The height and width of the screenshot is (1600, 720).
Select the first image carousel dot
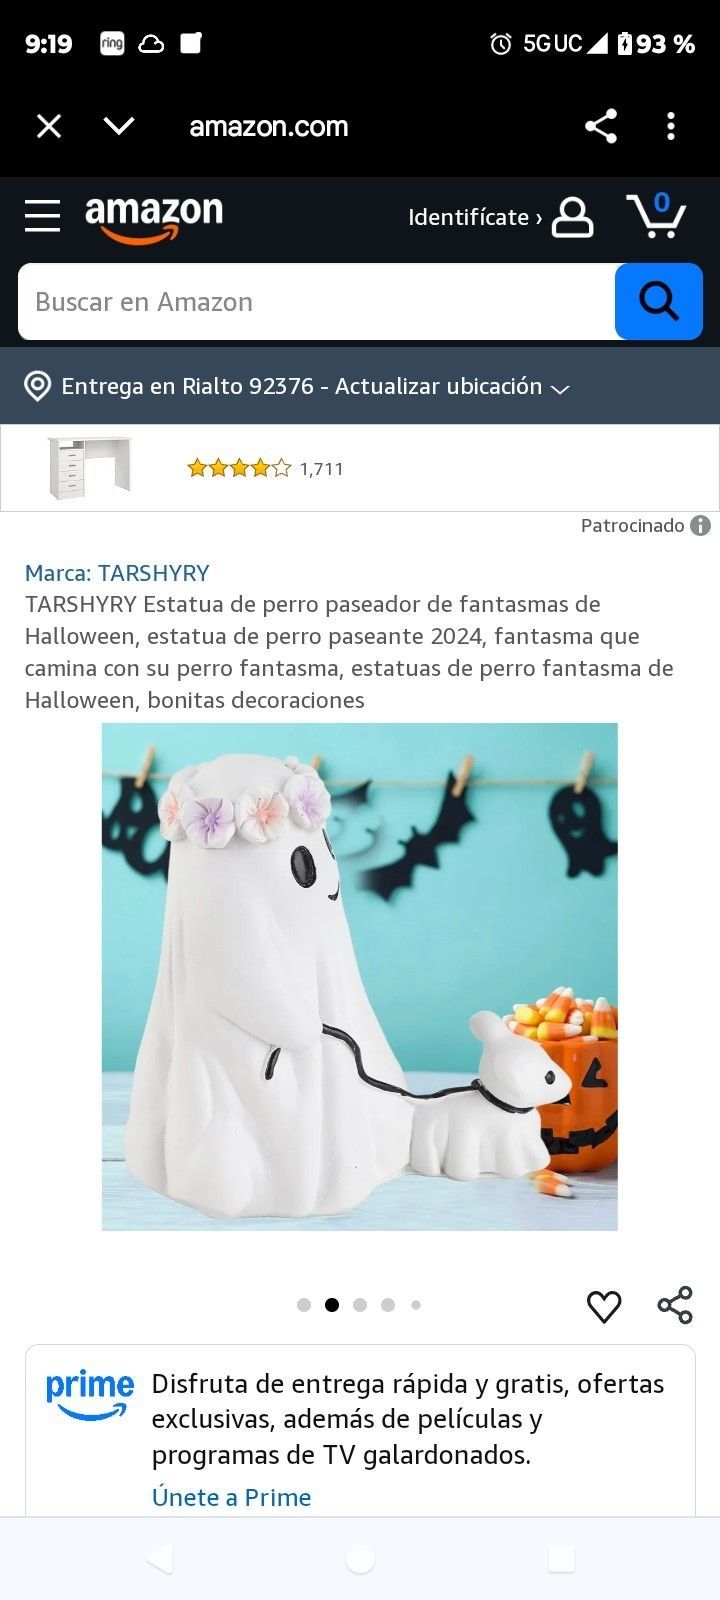tap(304, 1305)
